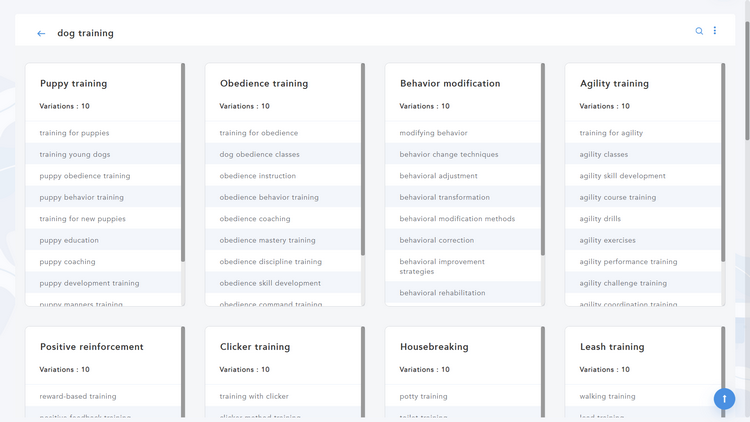This screenshot has width=750, height=422.
Task: Select 'reward-based training' row
Action: (103, 396)
